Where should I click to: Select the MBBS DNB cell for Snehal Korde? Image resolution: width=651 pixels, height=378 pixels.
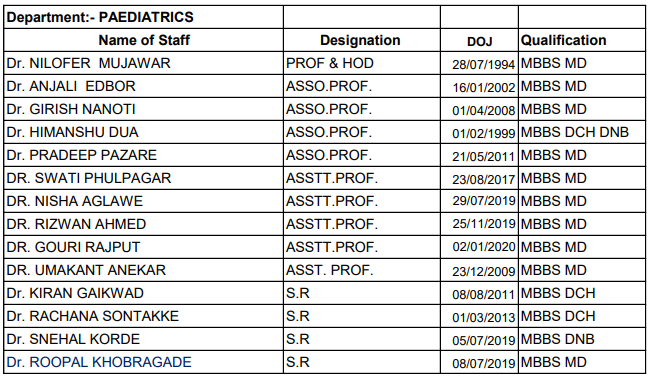(x=582, y=339)
